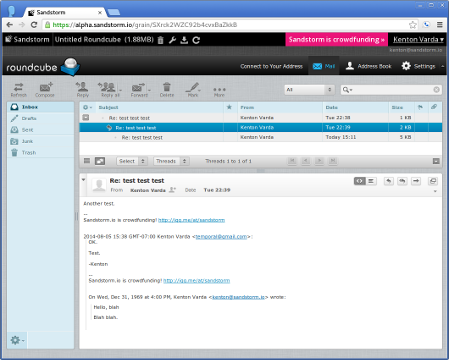The width and height of the screenshot is (449, 360).
Task: Toggle HTML view of the message
Action: (359, 181)
